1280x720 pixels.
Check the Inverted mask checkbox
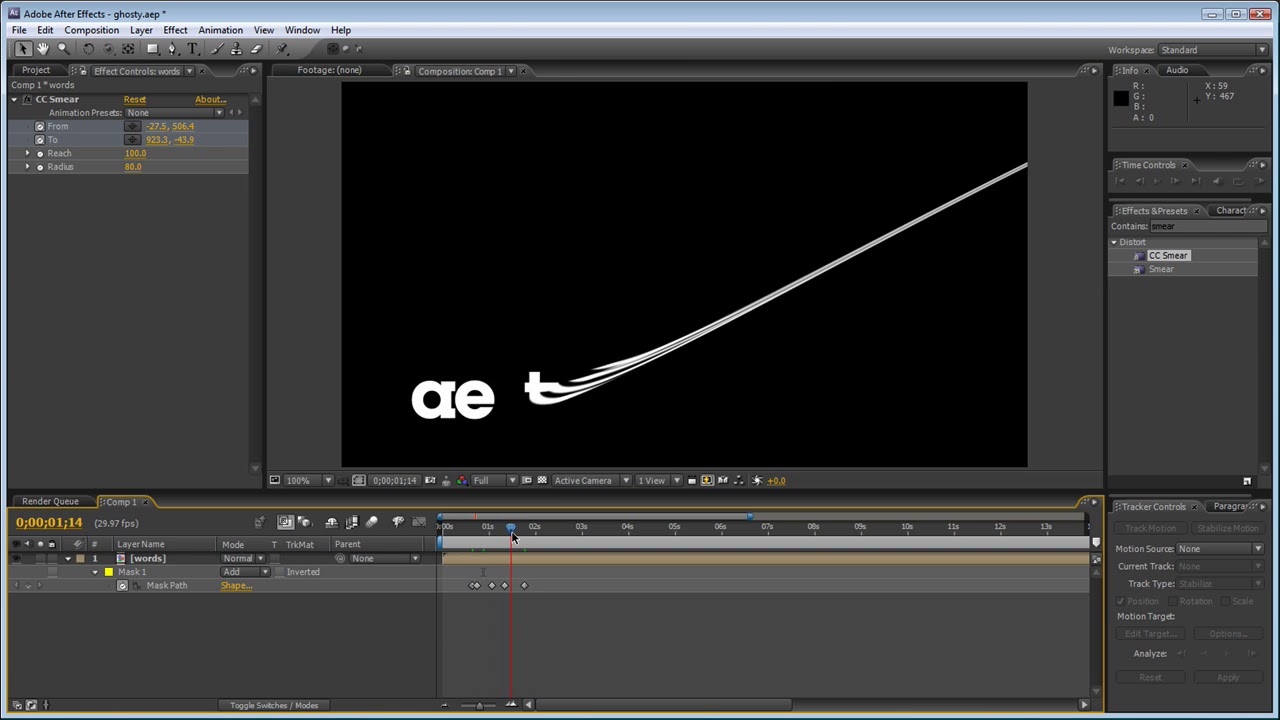[x=279, y=572]
